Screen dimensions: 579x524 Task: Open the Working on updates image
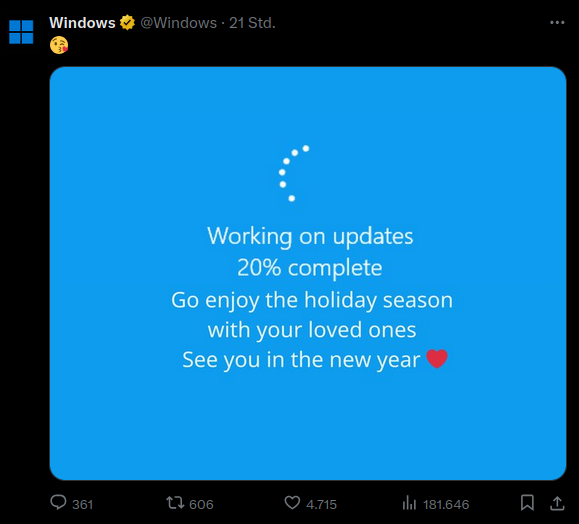(x=308, y=273)
